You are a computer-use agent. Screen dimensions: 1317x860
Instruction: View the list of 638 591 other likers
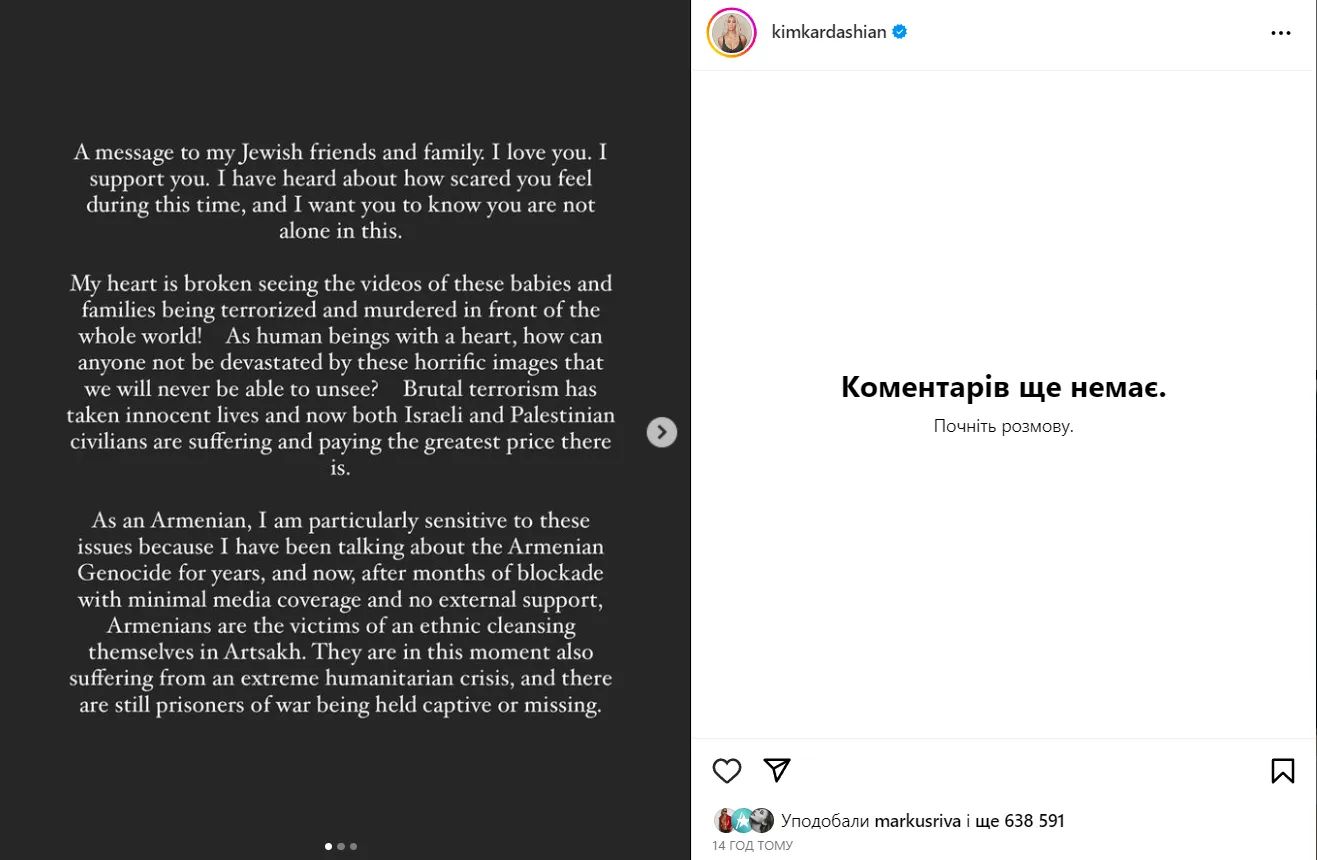click(1020, 821)
